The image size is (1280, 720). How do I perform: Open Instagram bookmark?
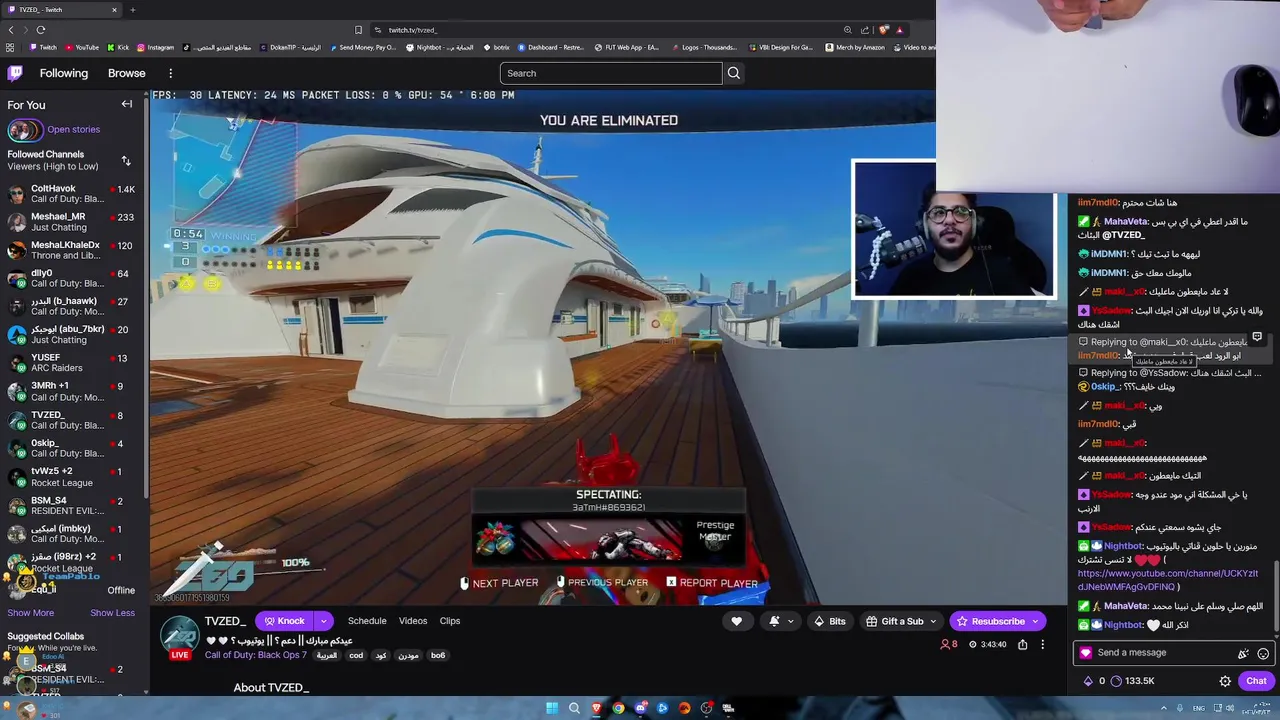pos(155,47)
